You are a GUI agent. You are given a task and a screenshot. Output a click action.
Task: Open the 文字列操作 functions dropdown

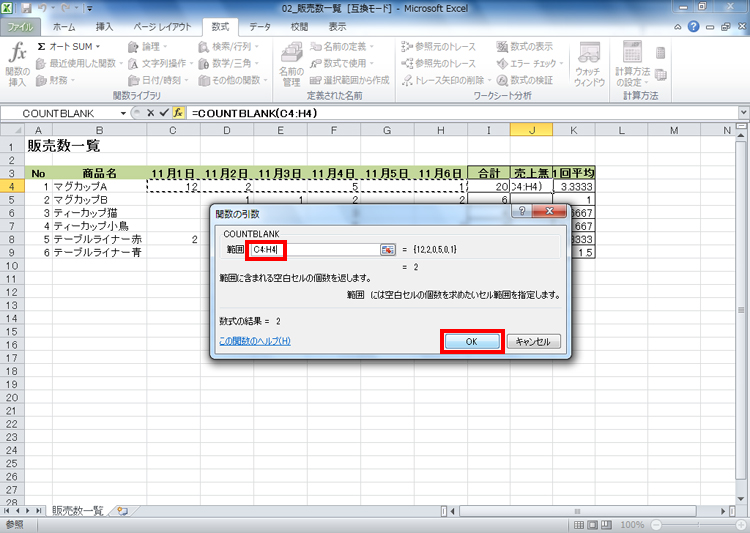160,63
